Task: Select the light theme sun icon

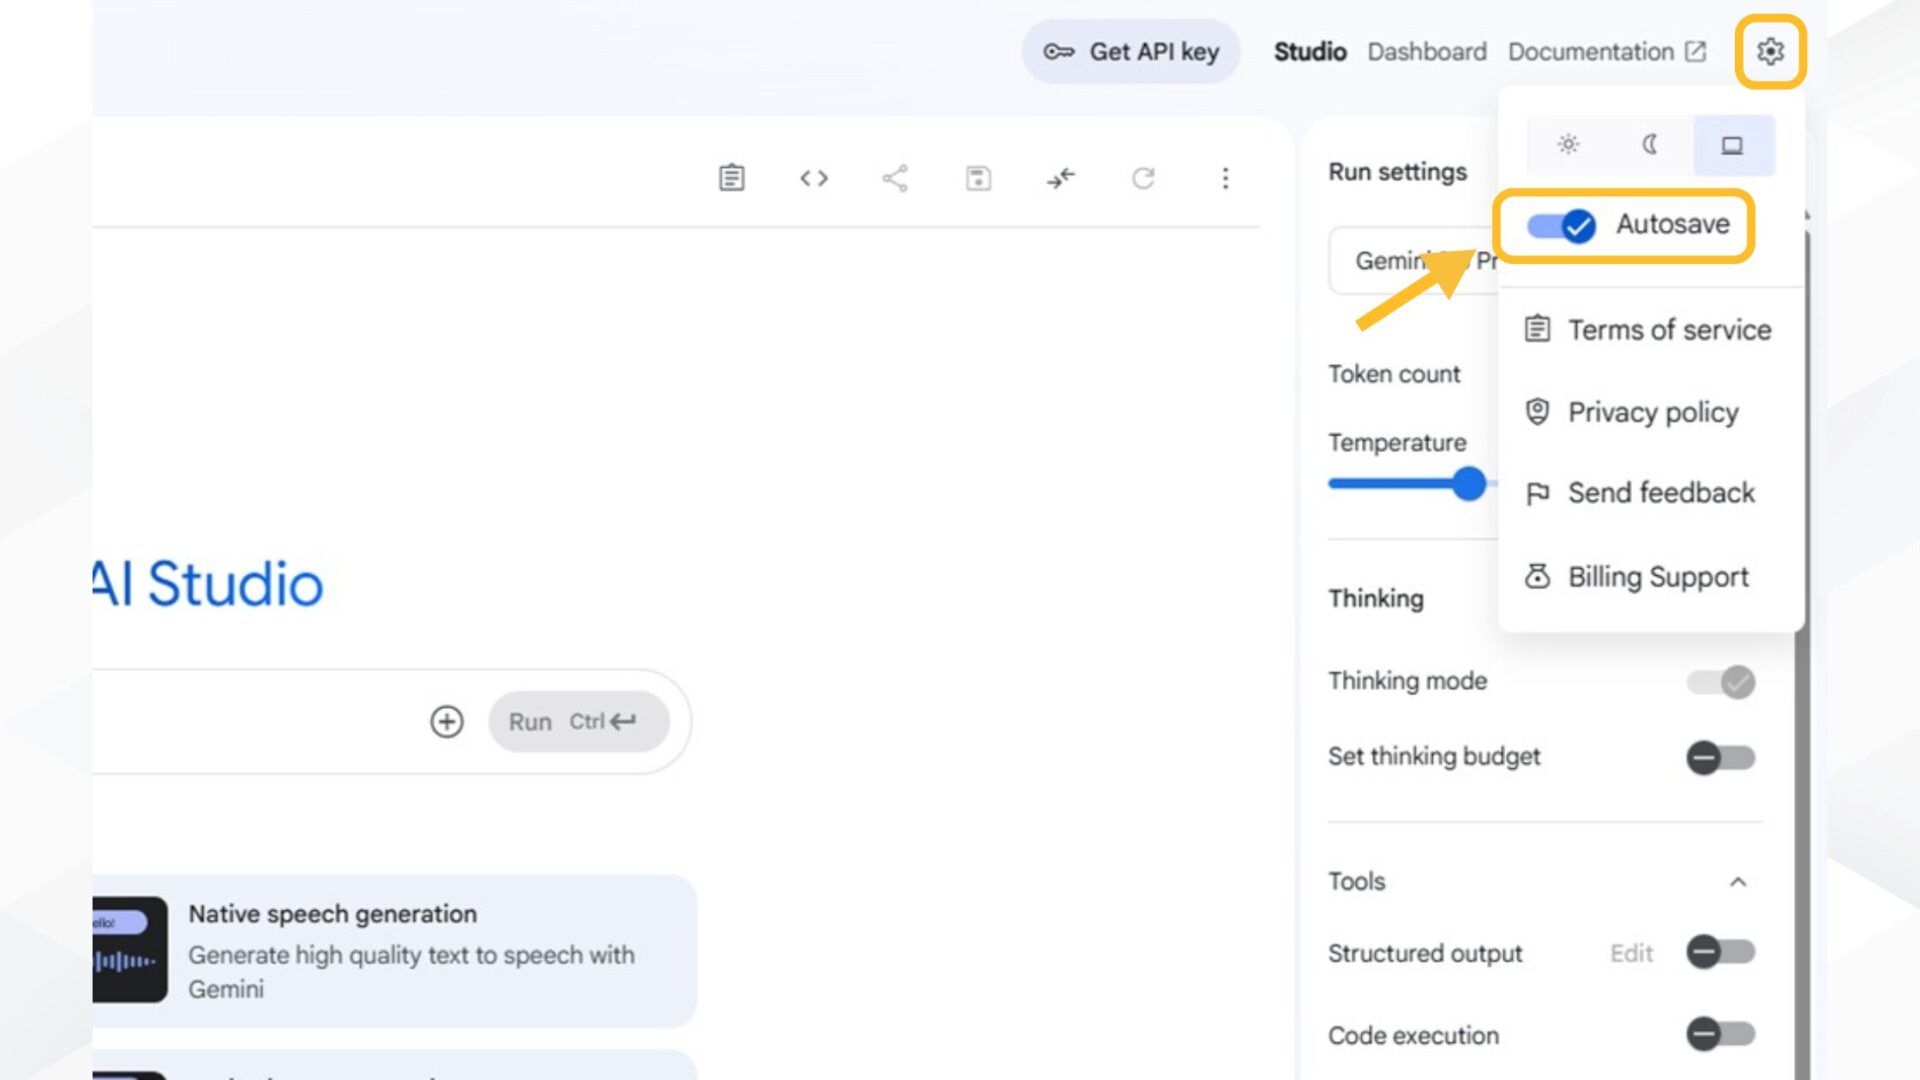Action: tap(1567, 145)
